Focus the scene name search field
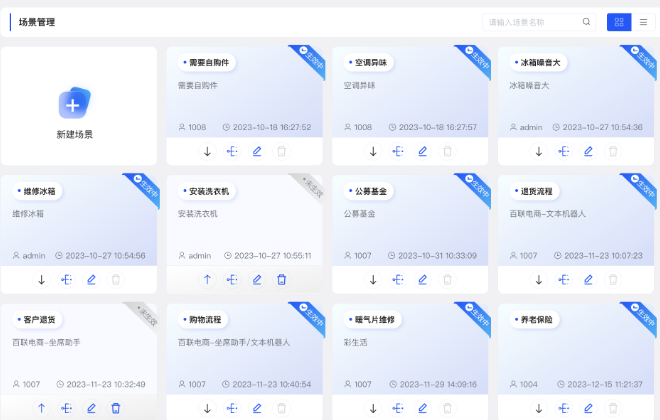The height and width of the screenshot is (420, 660). 530,21
